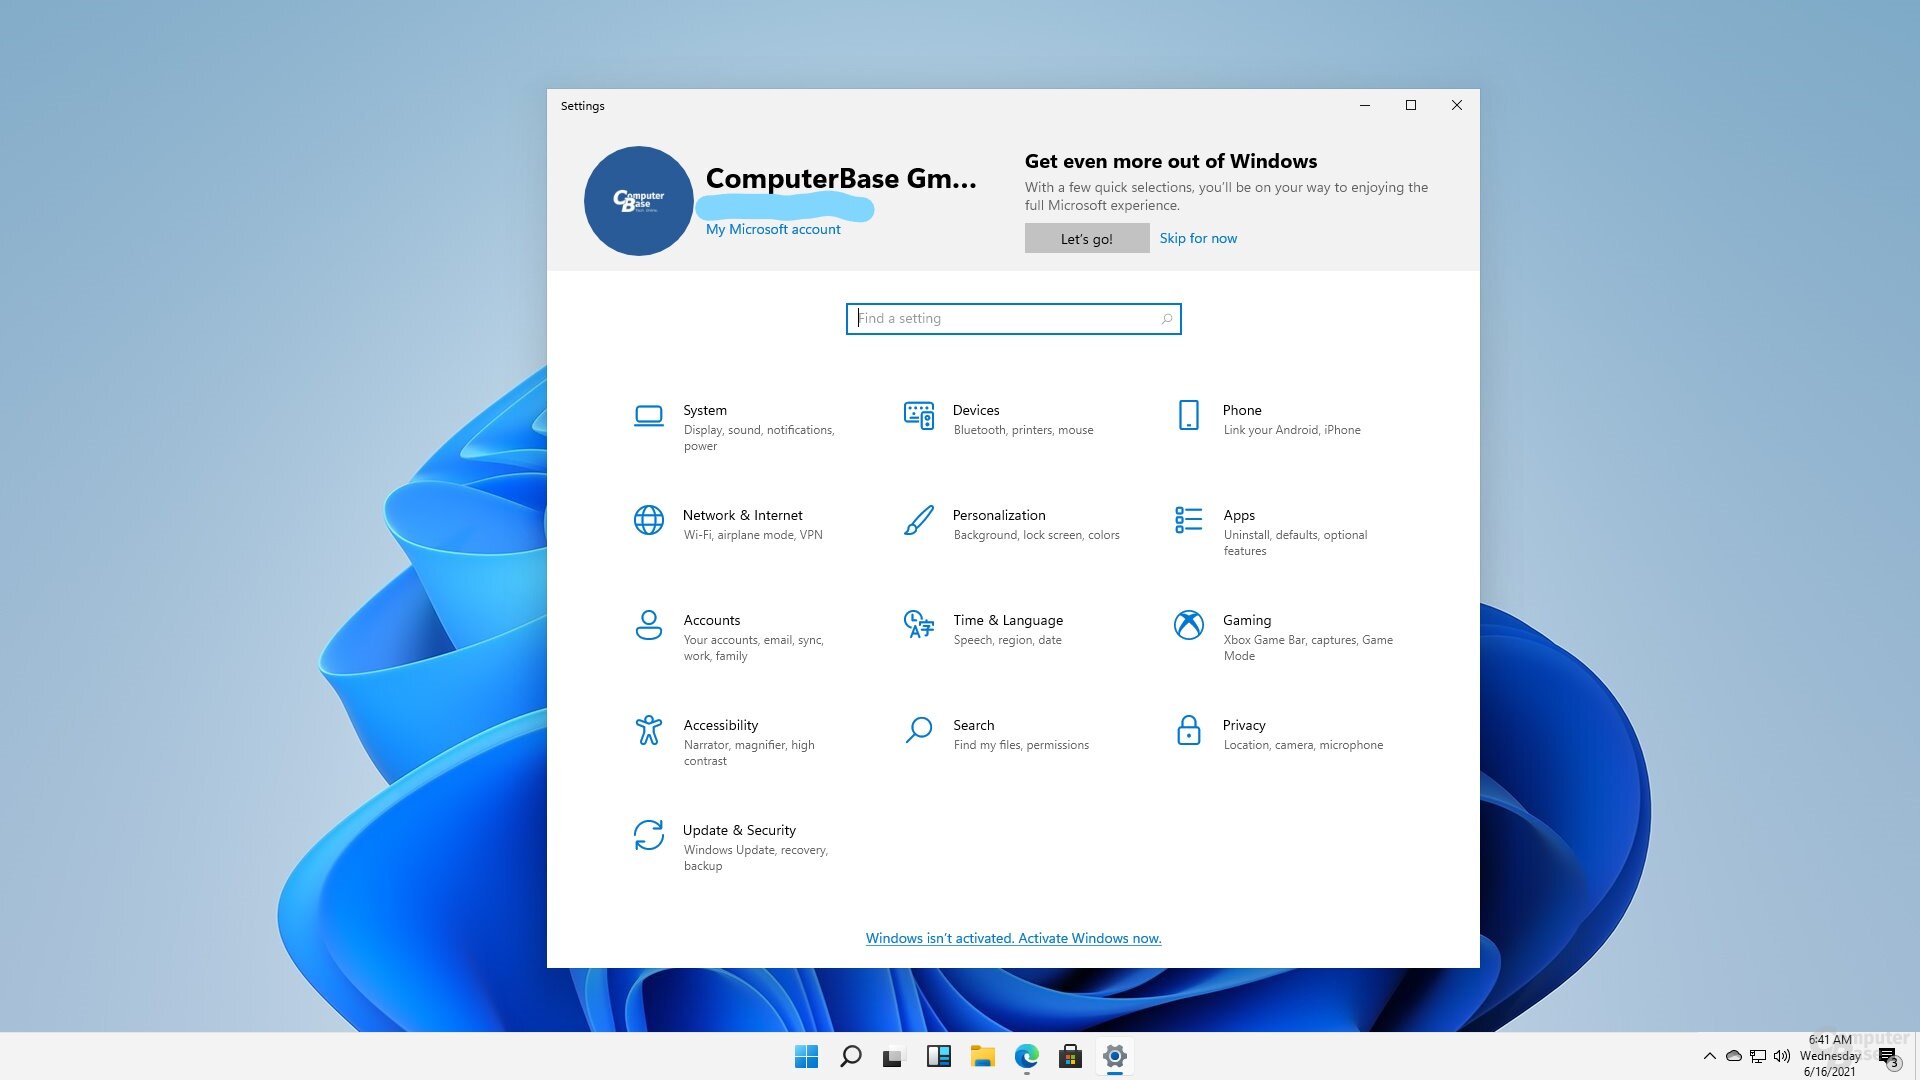
Task: Click the Accounts category title
Action: point(711,620)
